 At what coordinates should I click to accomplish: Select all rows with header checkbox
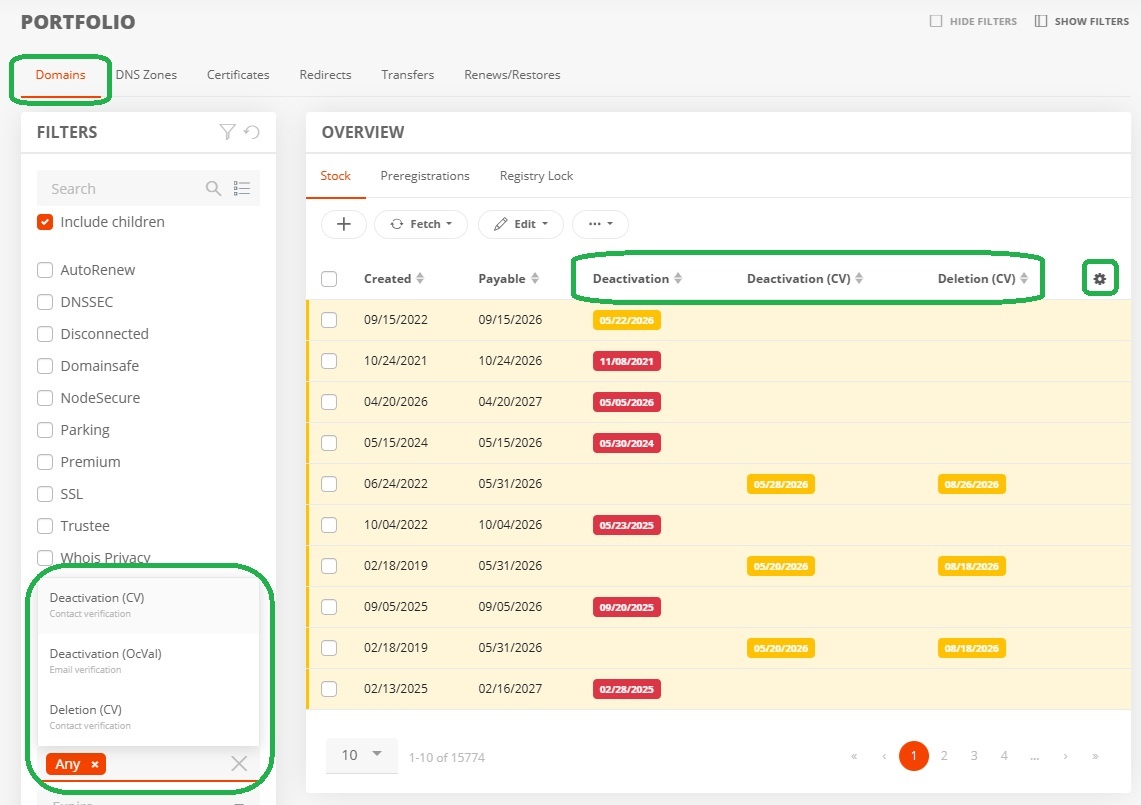pyautogui.click(x=329, y=279)
